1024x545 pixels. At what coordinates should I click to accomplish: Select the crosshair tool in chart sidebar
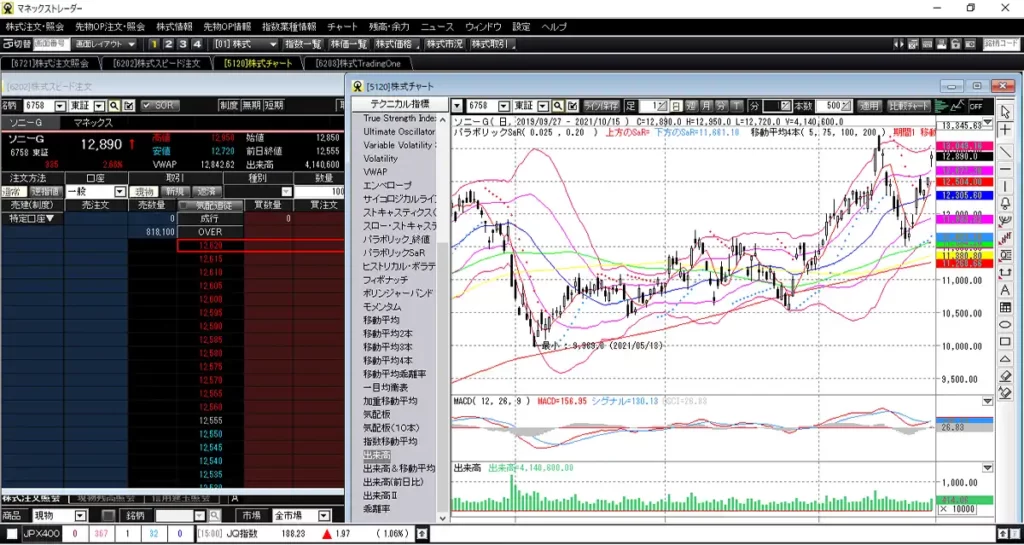(1005, 129)
